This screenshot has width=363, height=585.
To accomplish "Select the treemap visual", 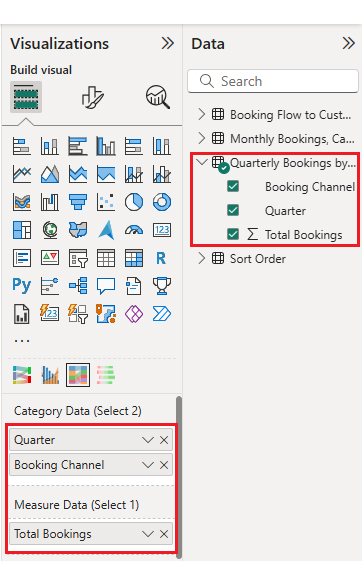I will 22,230.
